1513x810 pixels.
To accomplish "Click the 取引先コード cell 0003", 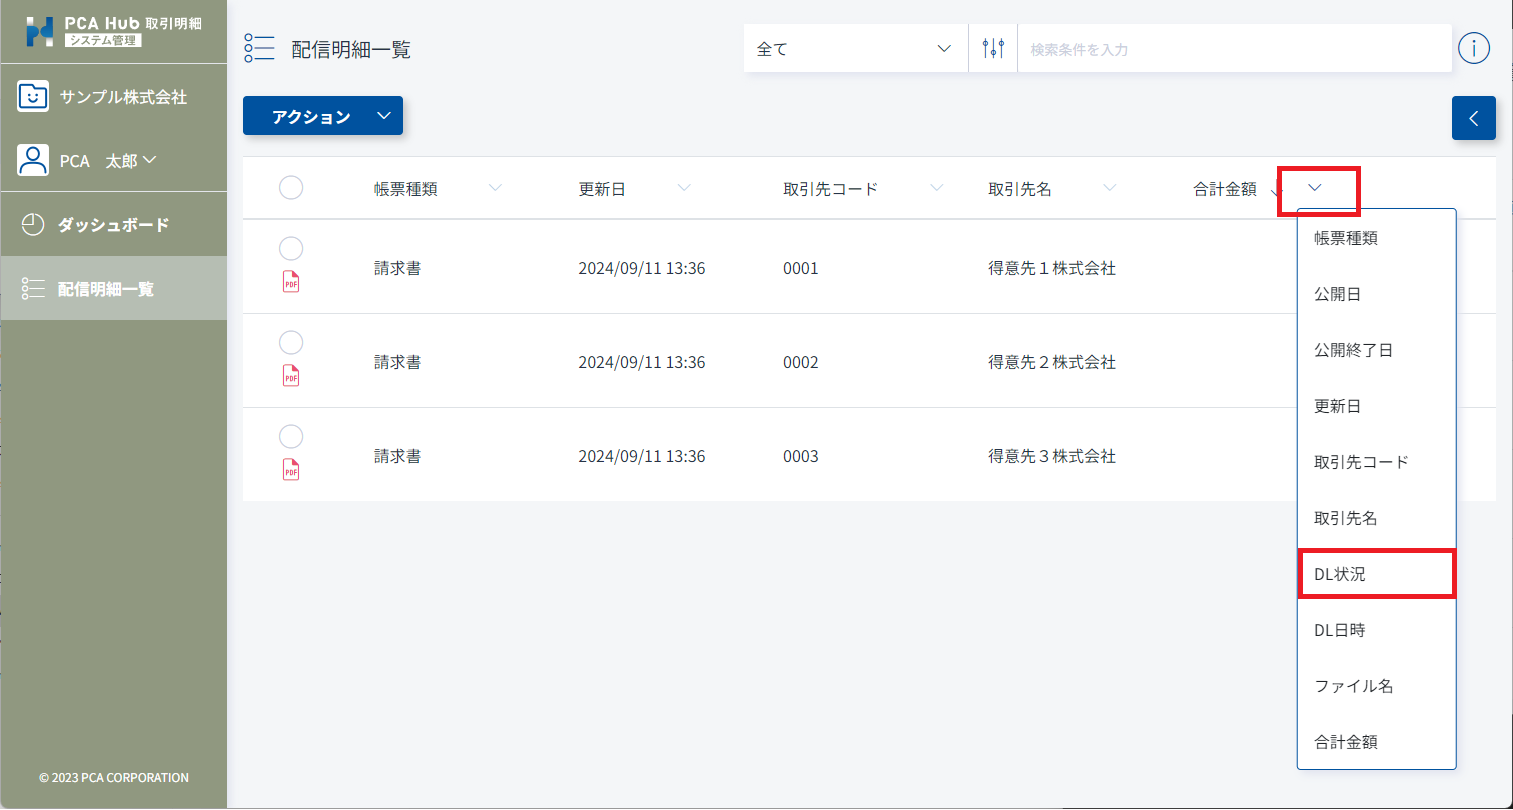I will (x=801, y=456).
